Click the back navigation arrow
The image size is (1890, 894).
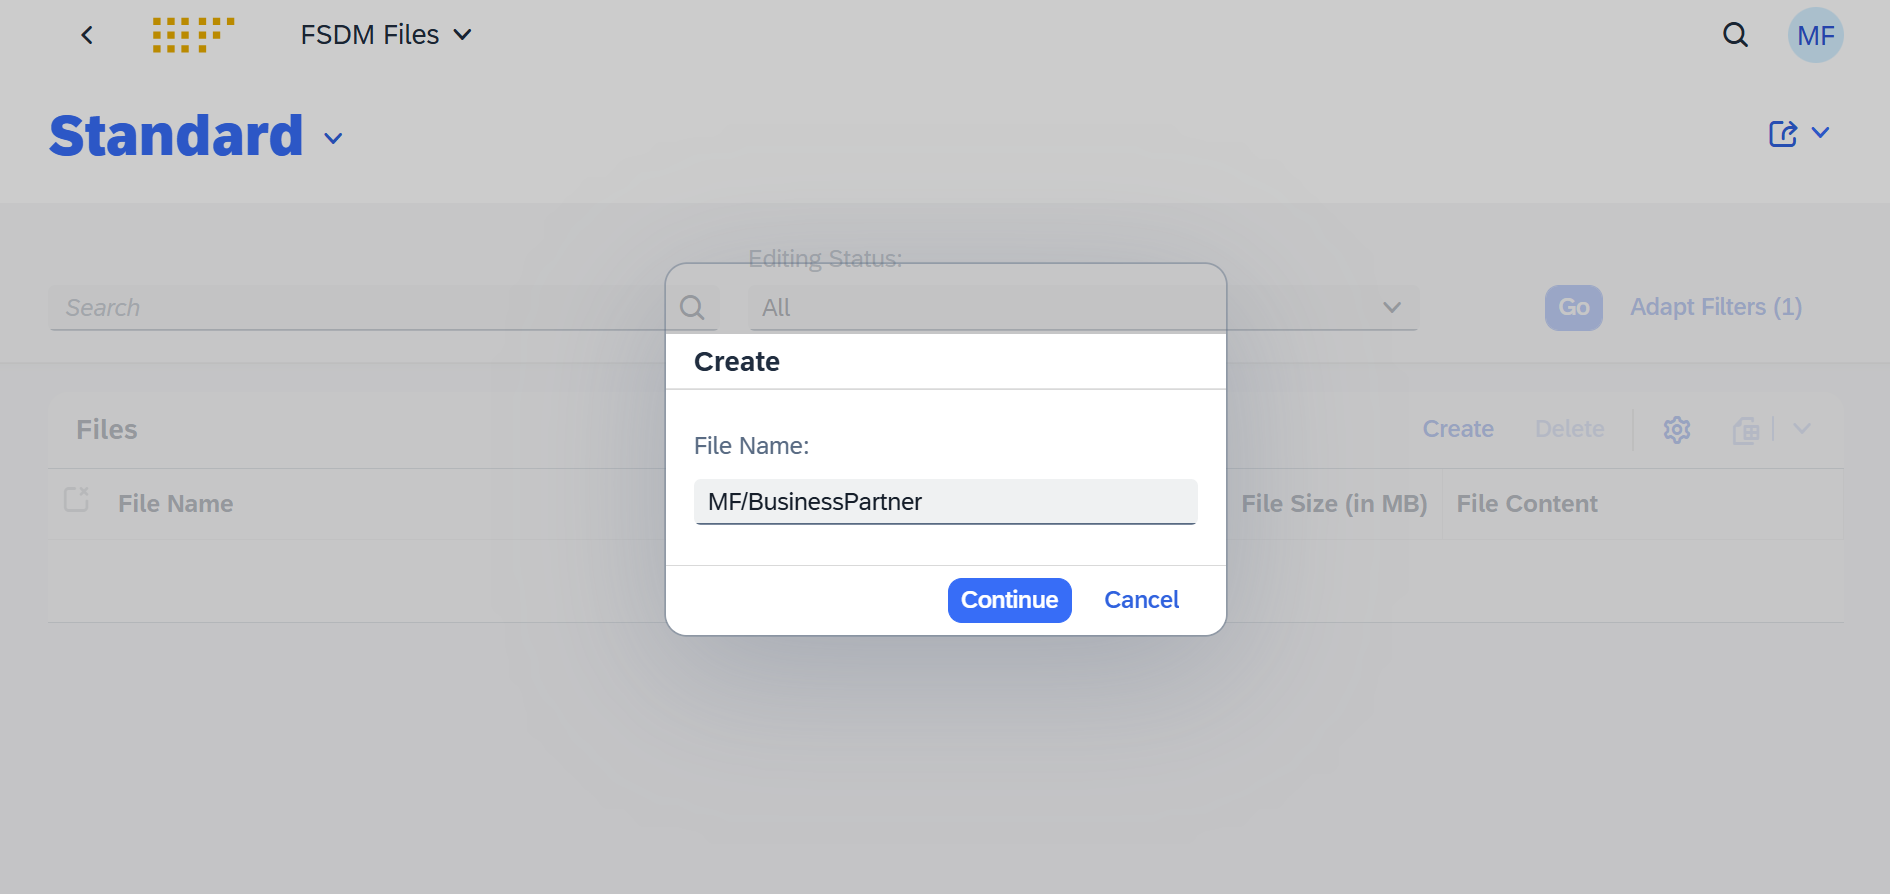(87, 35)
